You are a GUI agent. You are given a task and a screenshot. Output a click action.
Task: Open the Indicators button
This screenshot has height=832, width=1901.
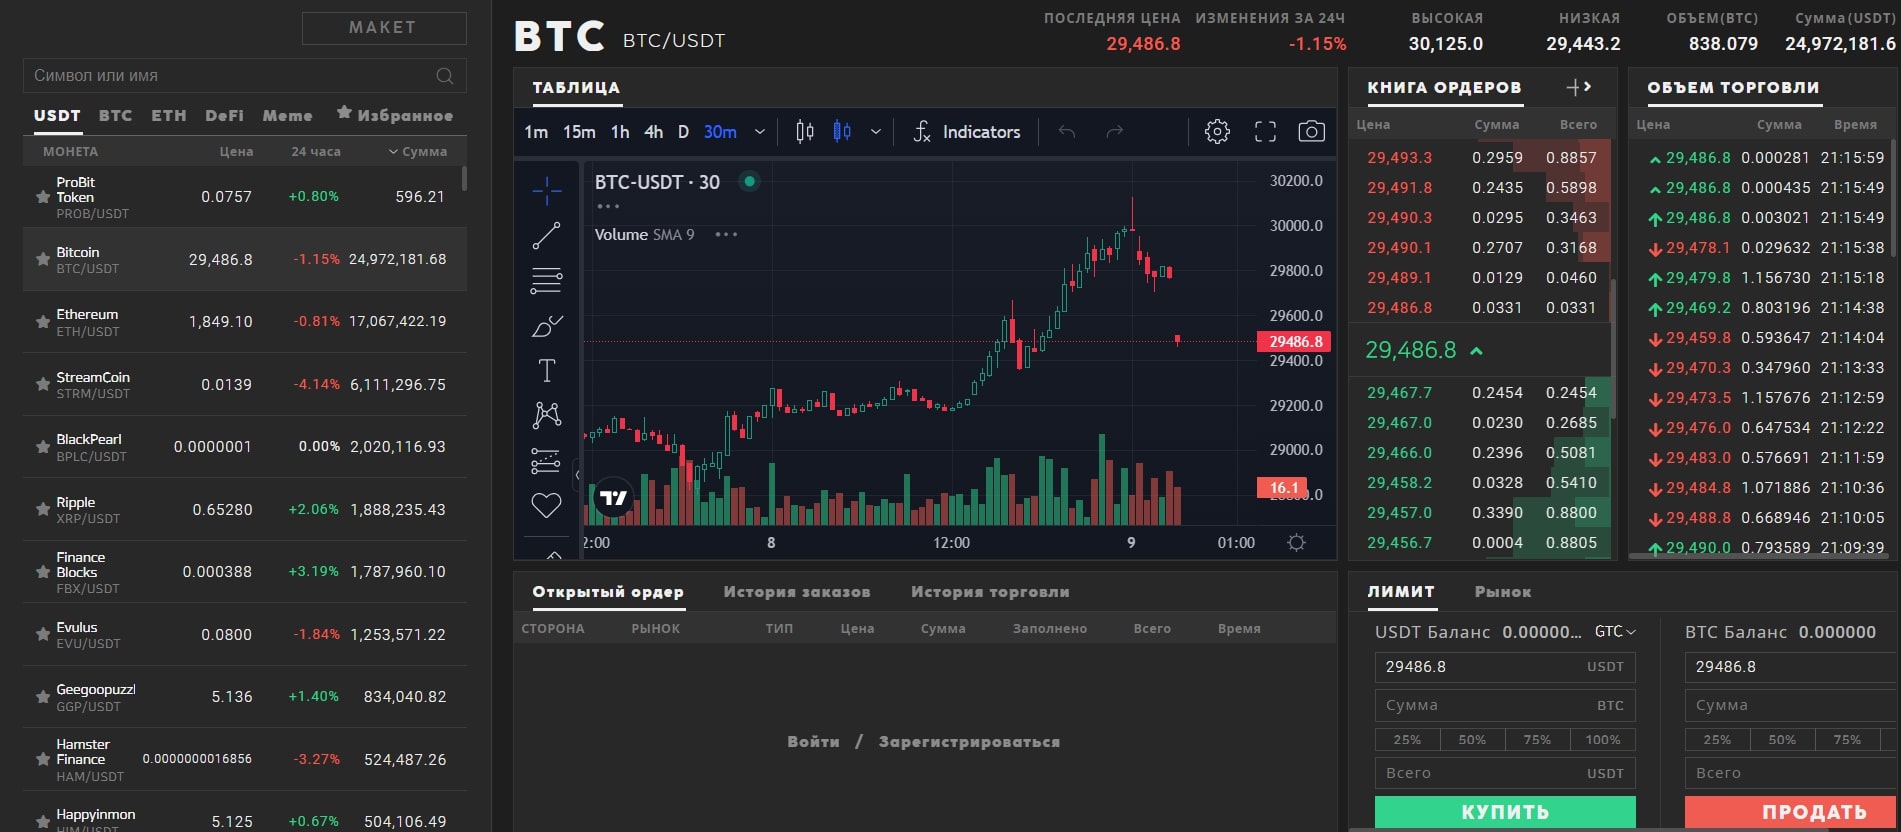coord(967,132)
